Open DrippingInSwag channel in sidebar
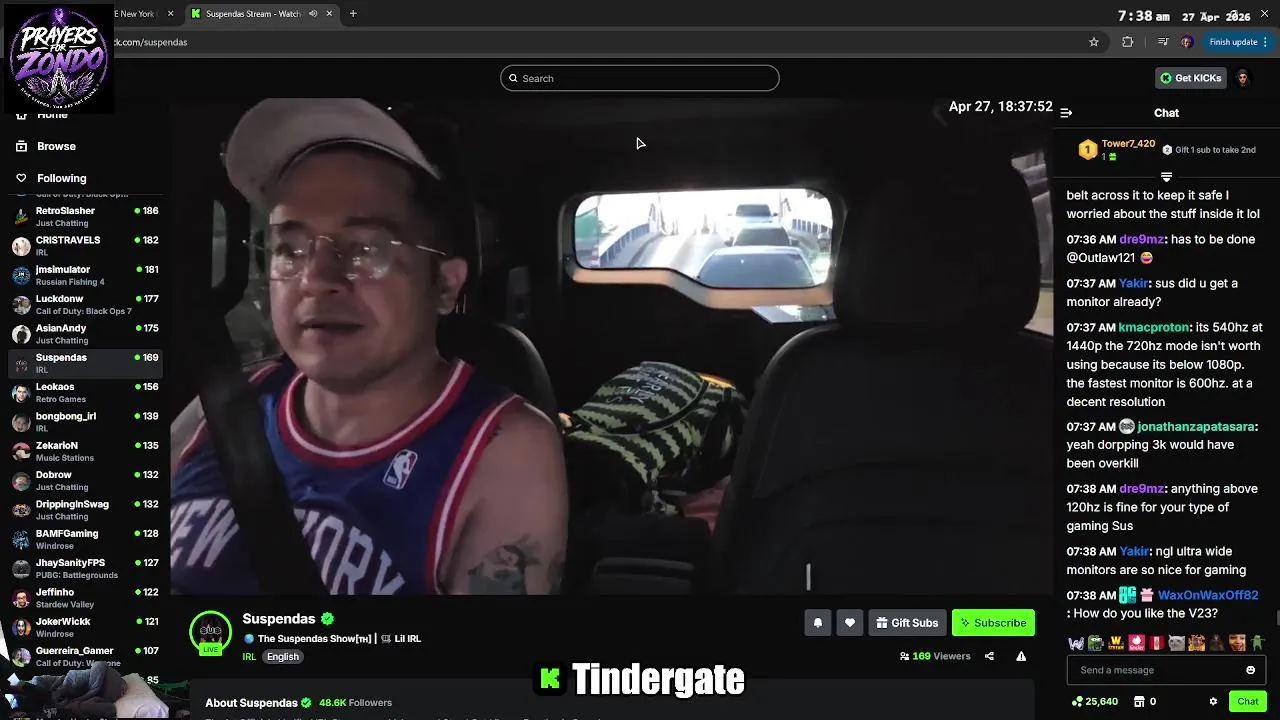 click(85, 510)
